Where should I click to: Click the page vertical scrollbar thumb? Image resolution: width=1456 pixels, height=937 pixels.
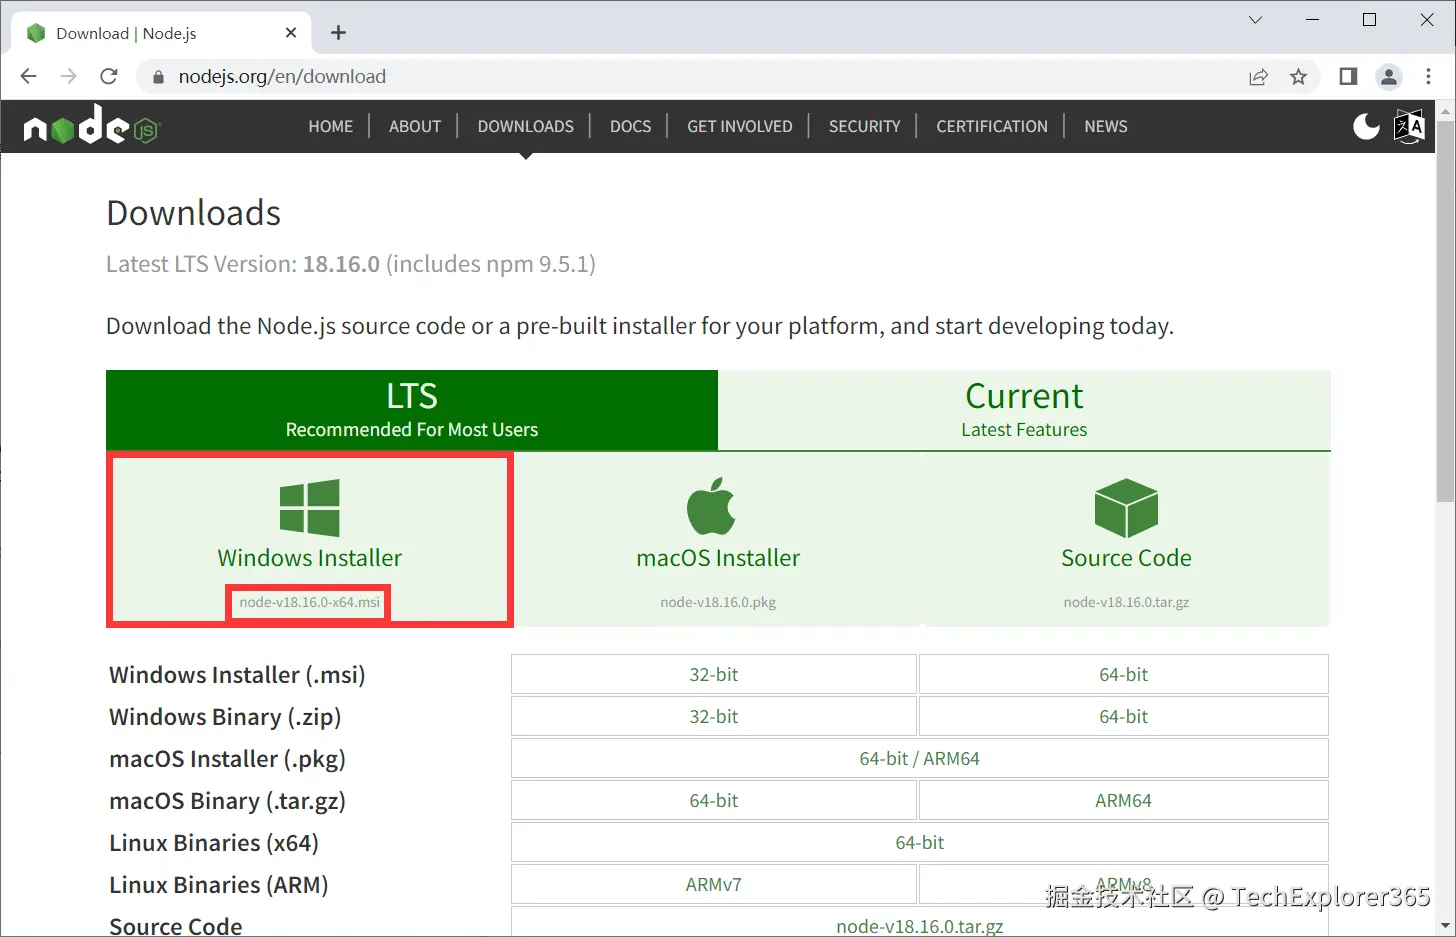[x=1445, y=311]
